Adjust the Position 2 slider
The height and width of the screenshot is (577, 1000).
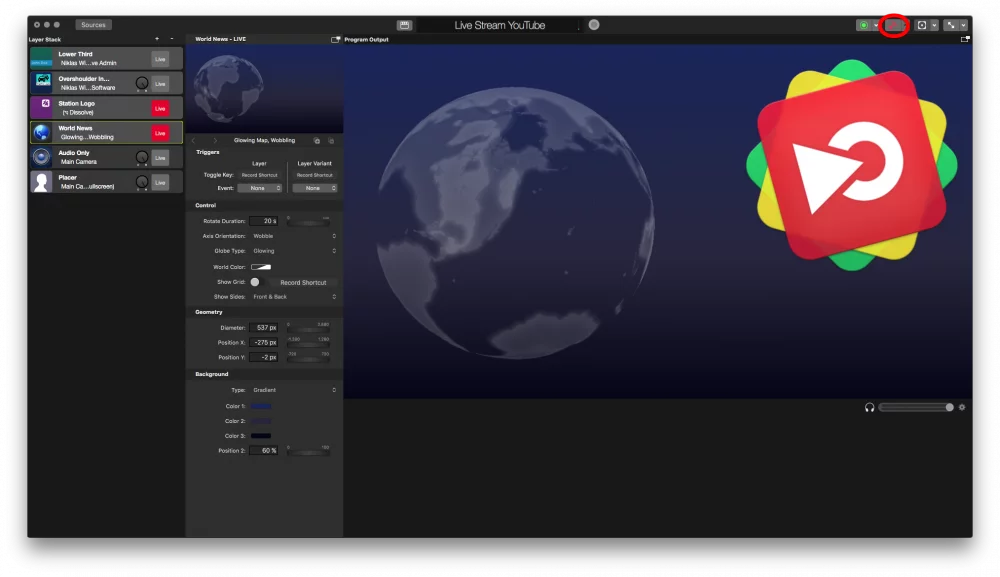tap(308, 452)
